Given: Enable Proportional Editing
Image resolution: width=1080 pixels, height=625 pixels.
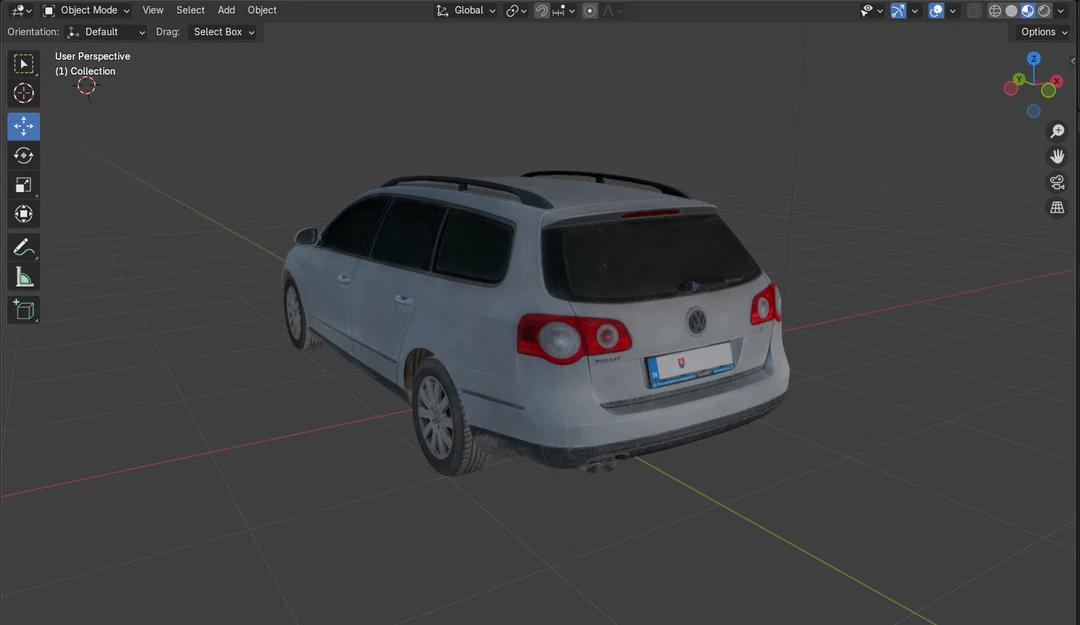Looking at the screenshot, I should 589,10.
